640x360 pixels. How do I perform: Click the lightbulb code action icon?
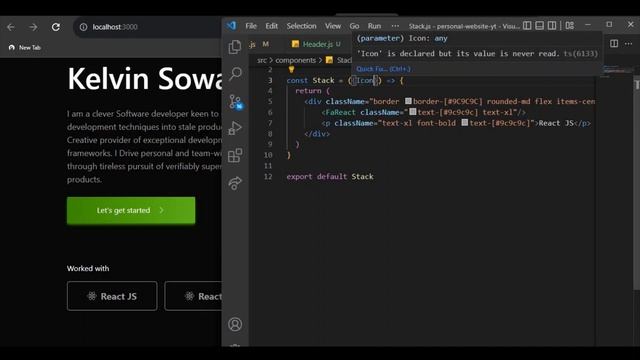pyautogui.click(x=291, y=69)
